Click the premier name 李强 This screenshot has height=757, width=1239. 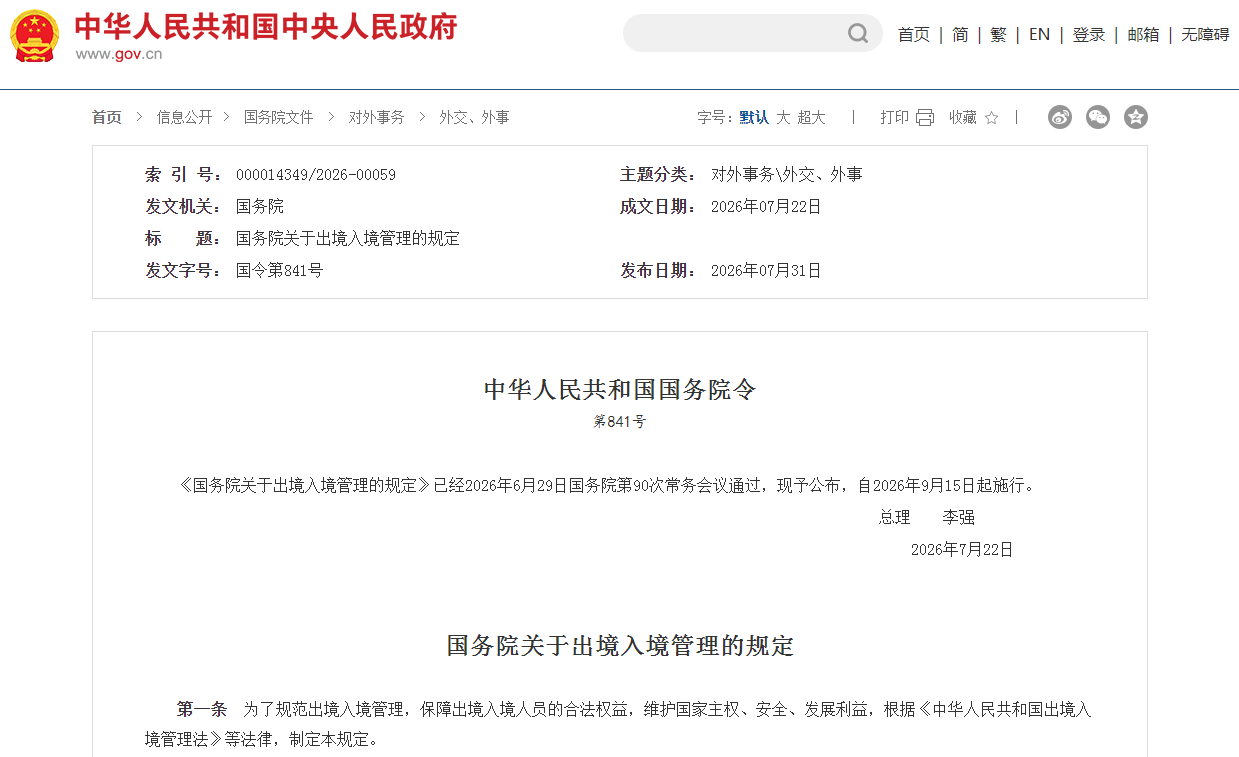pos(958,518)
